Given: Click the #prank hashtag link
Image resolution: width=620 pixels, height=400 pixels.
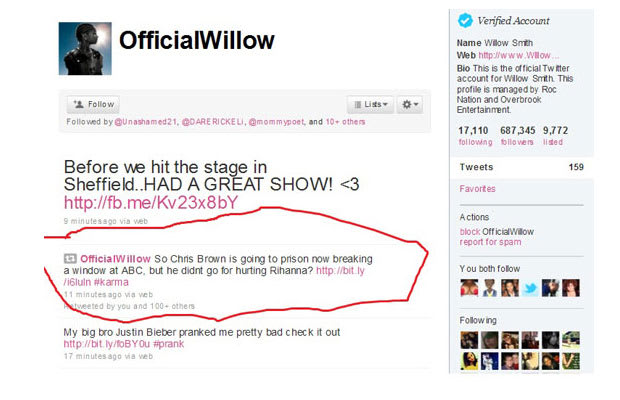Looking at the screenshot, I should pos(168,344).
